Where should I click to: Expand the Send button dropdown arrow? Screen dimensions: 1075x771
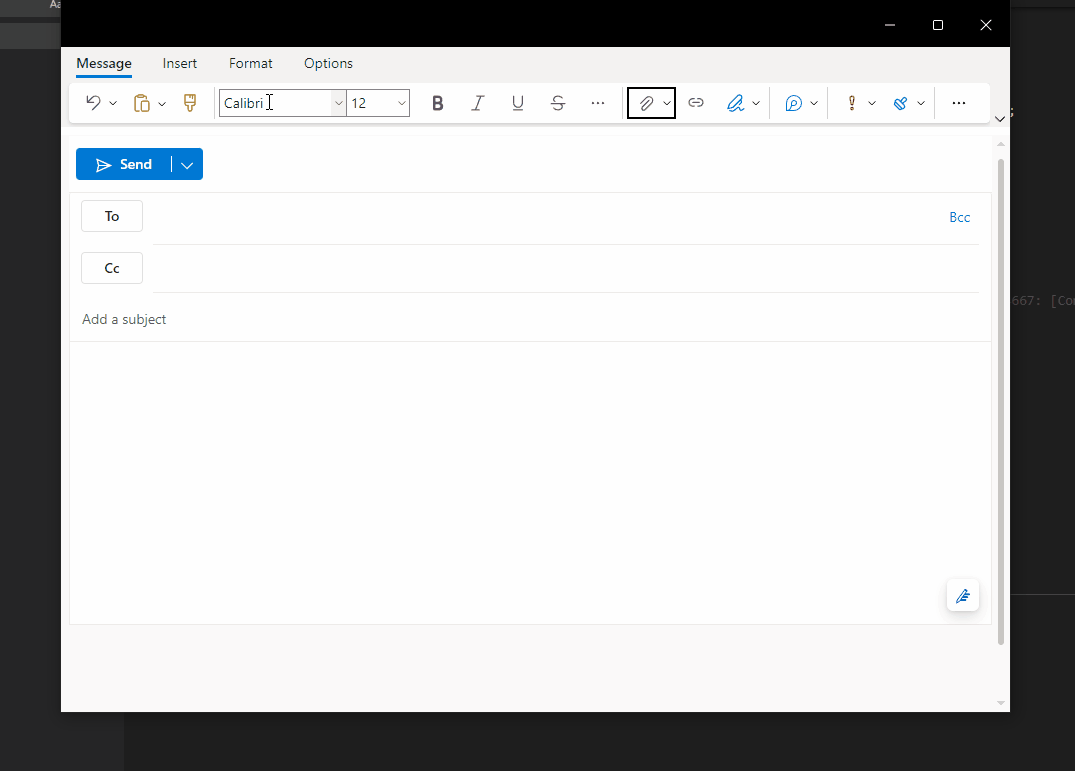186,164
